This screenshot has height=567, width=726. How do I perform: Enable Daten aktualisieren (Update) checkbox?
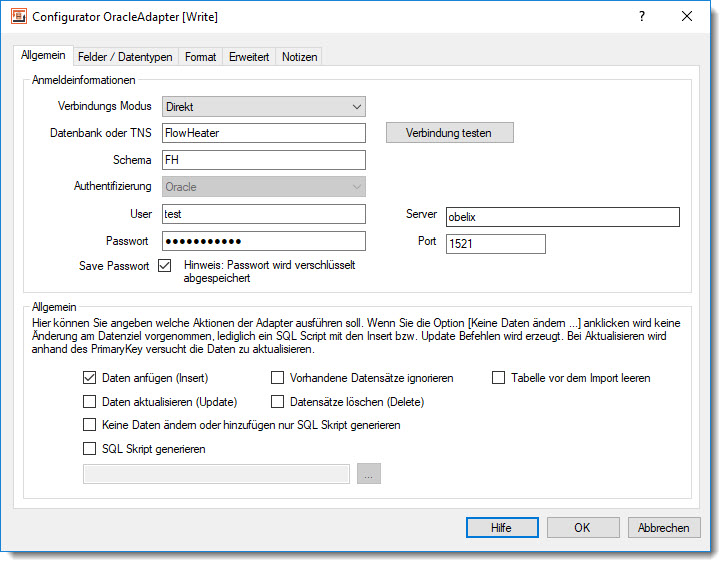91,402
